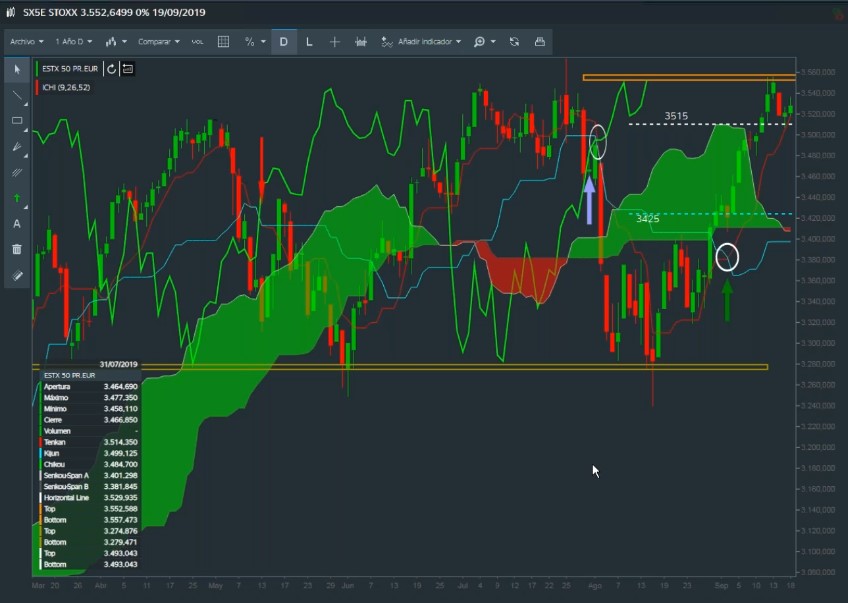Select the trend line drawing tool

click(x=17, y=95)
